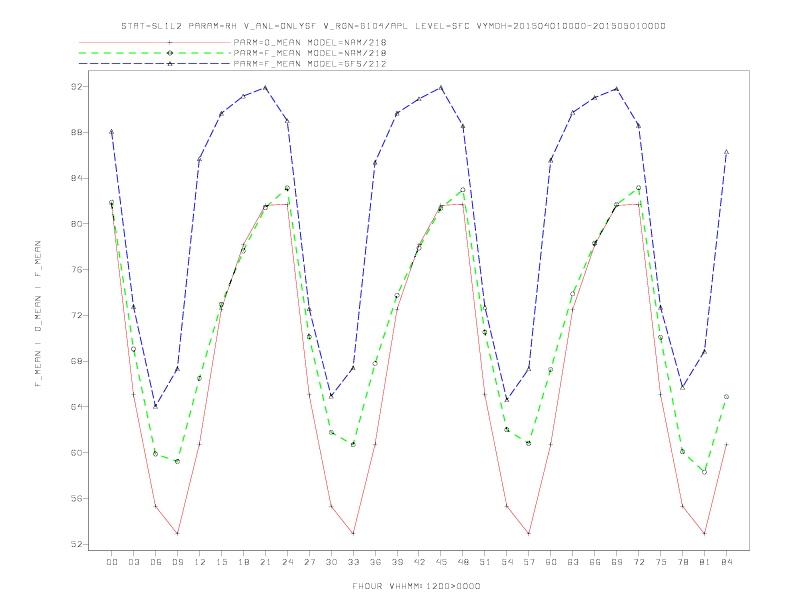
Task: Click x-axis forecast hour label 18
Action: pos(243,562)
